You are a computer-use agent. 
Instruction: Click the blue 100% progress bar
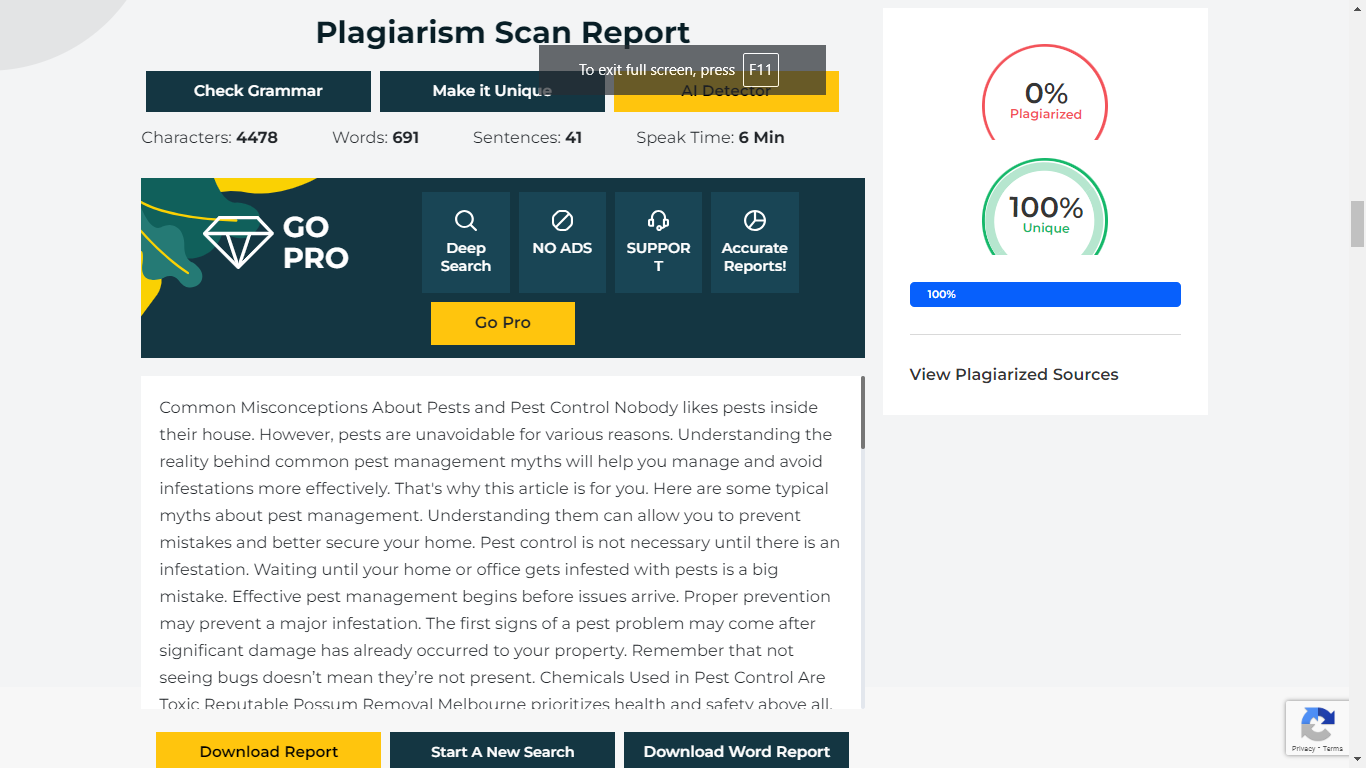click(x=1045, y=294)
